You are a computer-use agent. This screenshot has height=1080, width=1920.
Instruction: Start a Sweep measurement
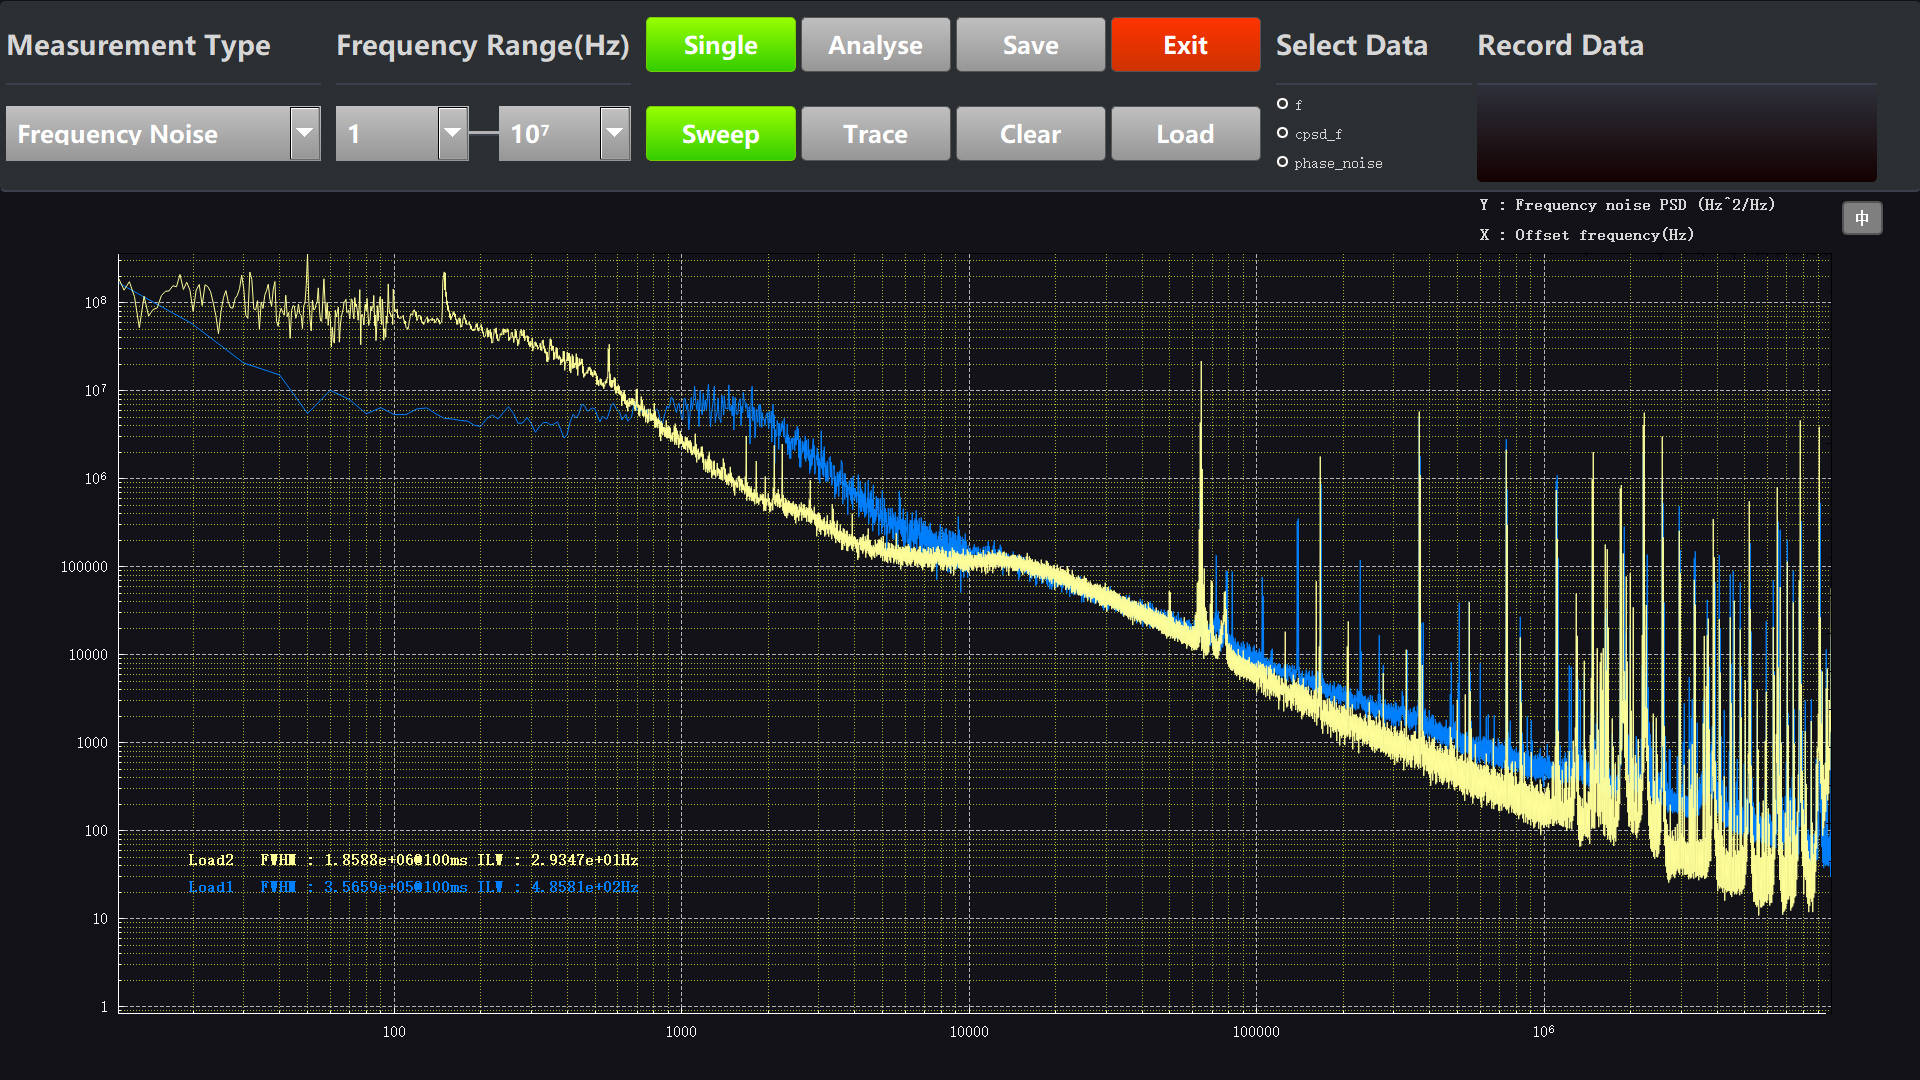(x=720, y=133)
